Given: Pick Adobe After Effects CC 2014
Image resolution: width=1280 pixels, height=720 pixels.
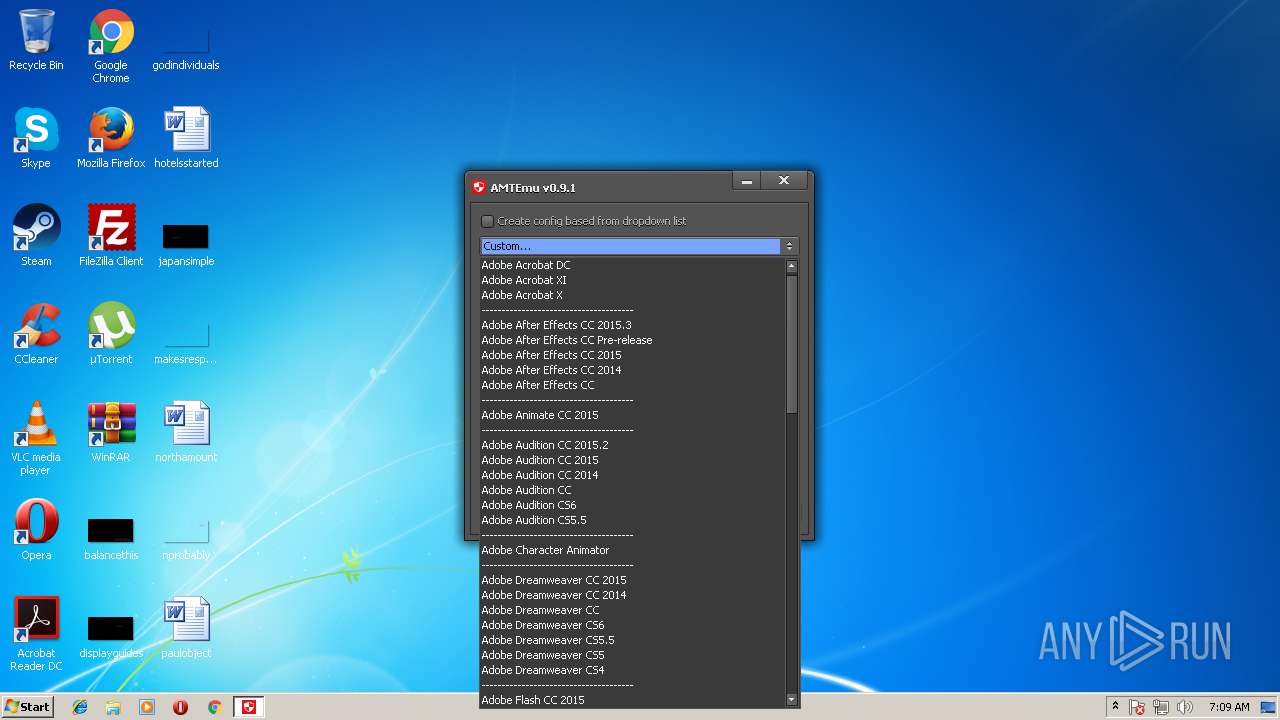Looking at the screenshot, I should click(632, 370).
